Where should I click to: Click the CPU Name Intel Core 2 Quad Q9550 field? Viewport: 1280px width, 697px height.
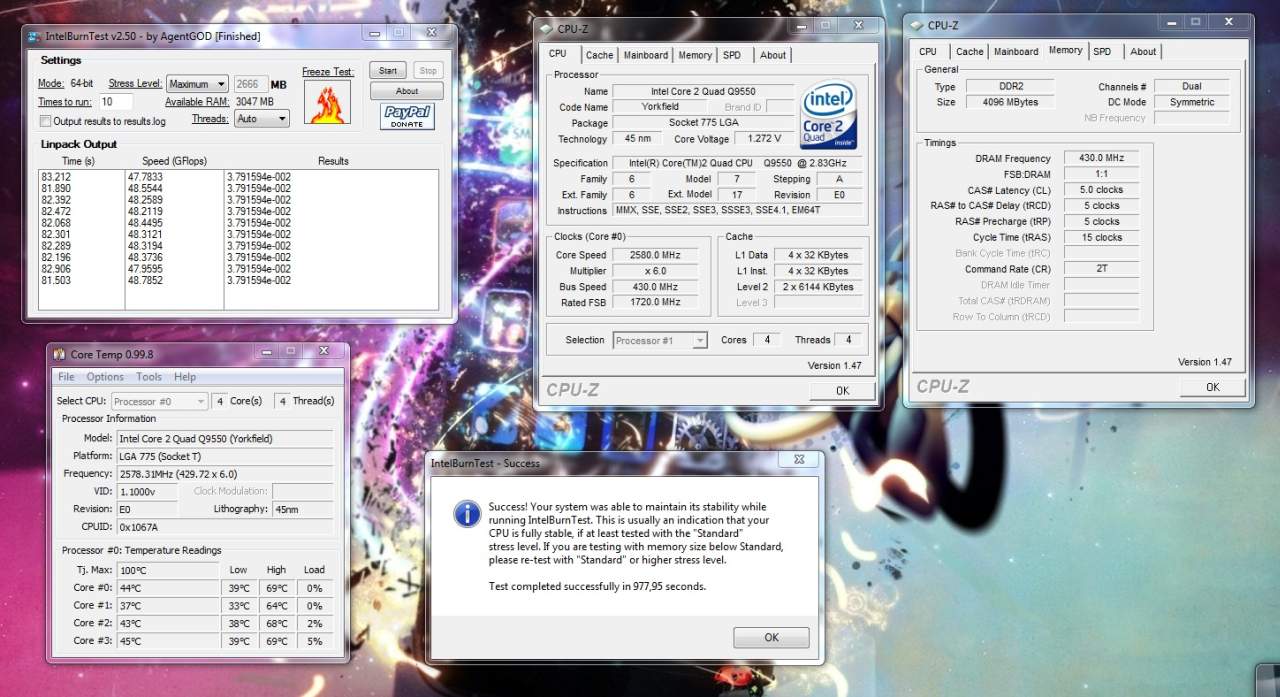point(704,91)
